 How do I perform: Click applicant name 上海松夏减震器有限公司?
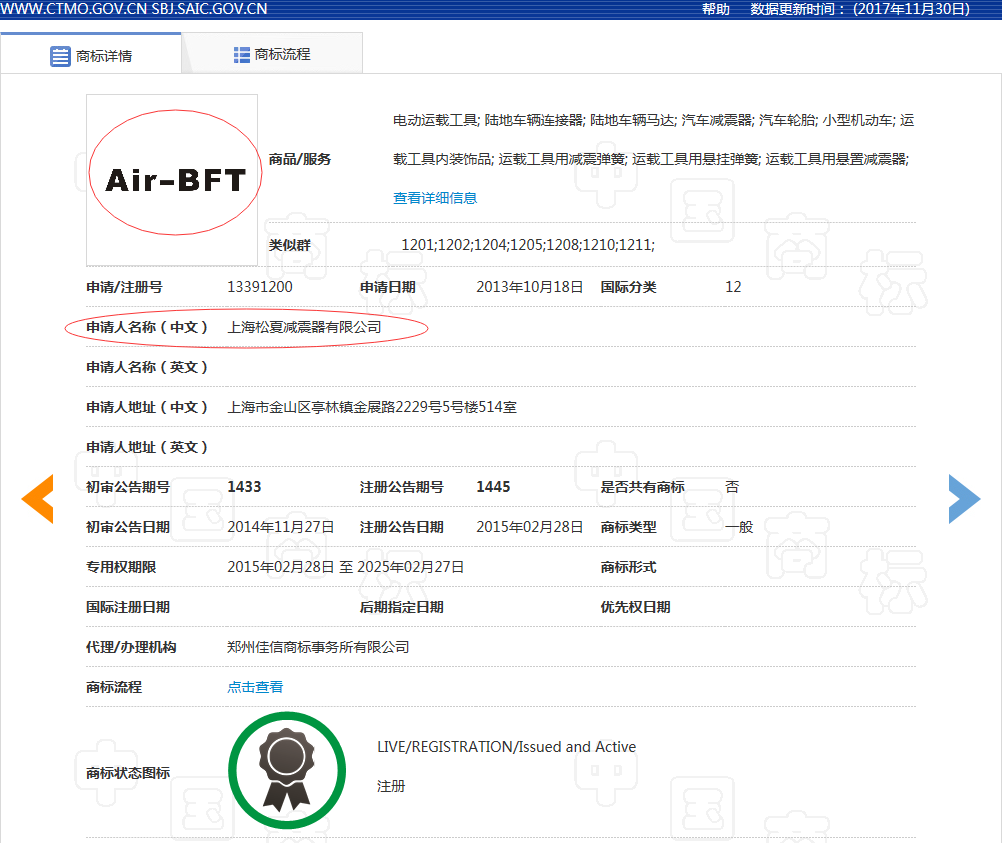(303, 327)
